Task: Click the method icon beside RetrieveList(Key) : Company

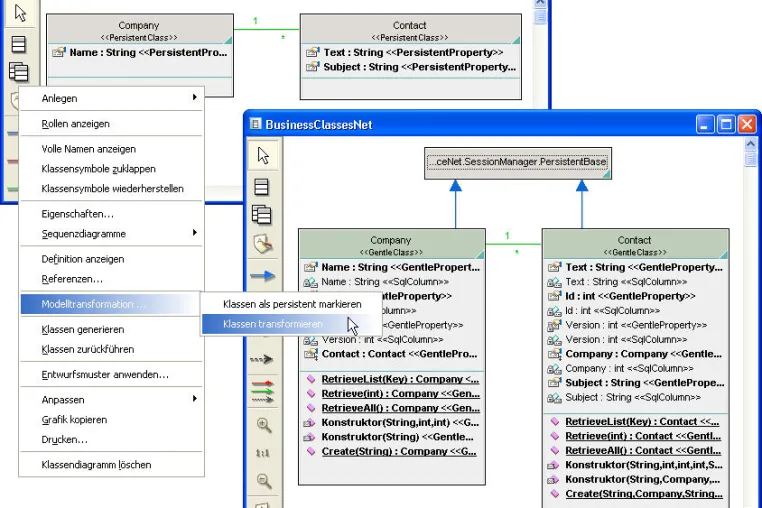Action: [x=311, y=379]
